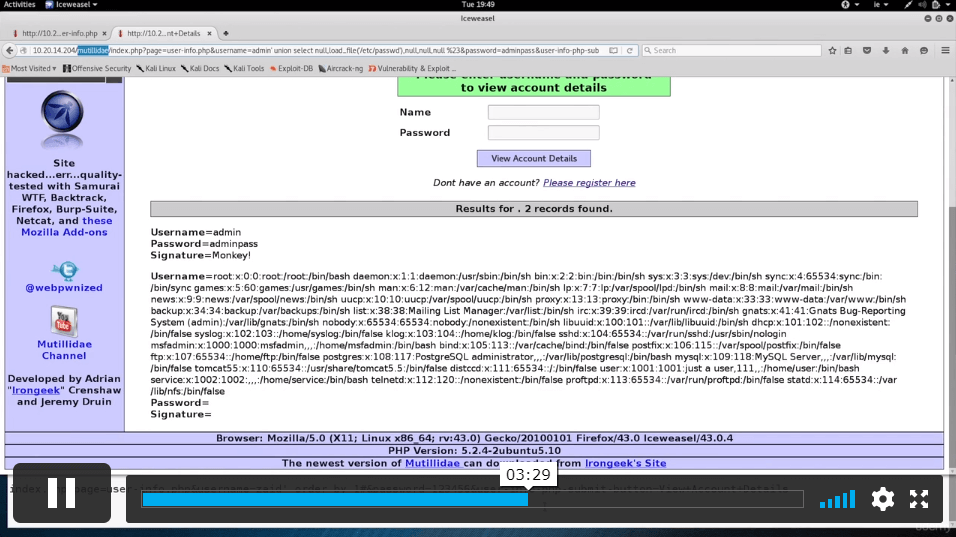Open Kali Docs bookmark
Viewport: 956px width, 537px height.
coord(200,69)
